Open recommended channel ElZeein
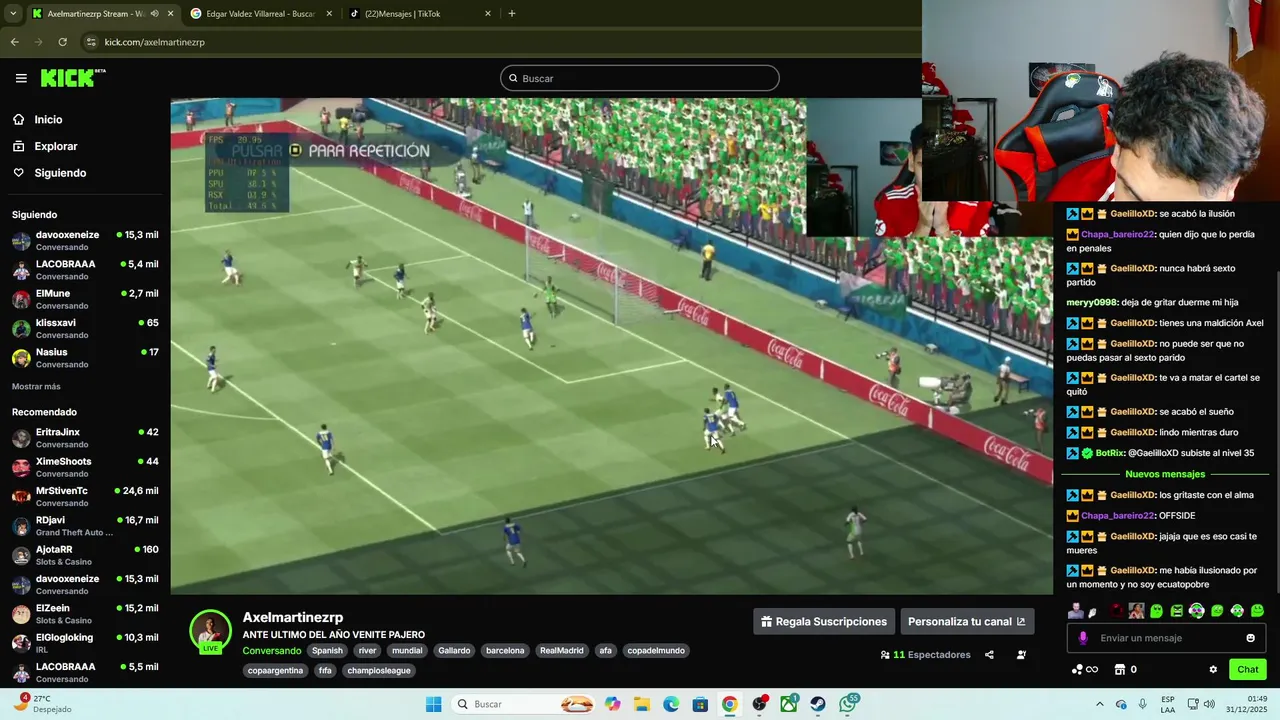The image size is (1280, 720). click(85, 613)
